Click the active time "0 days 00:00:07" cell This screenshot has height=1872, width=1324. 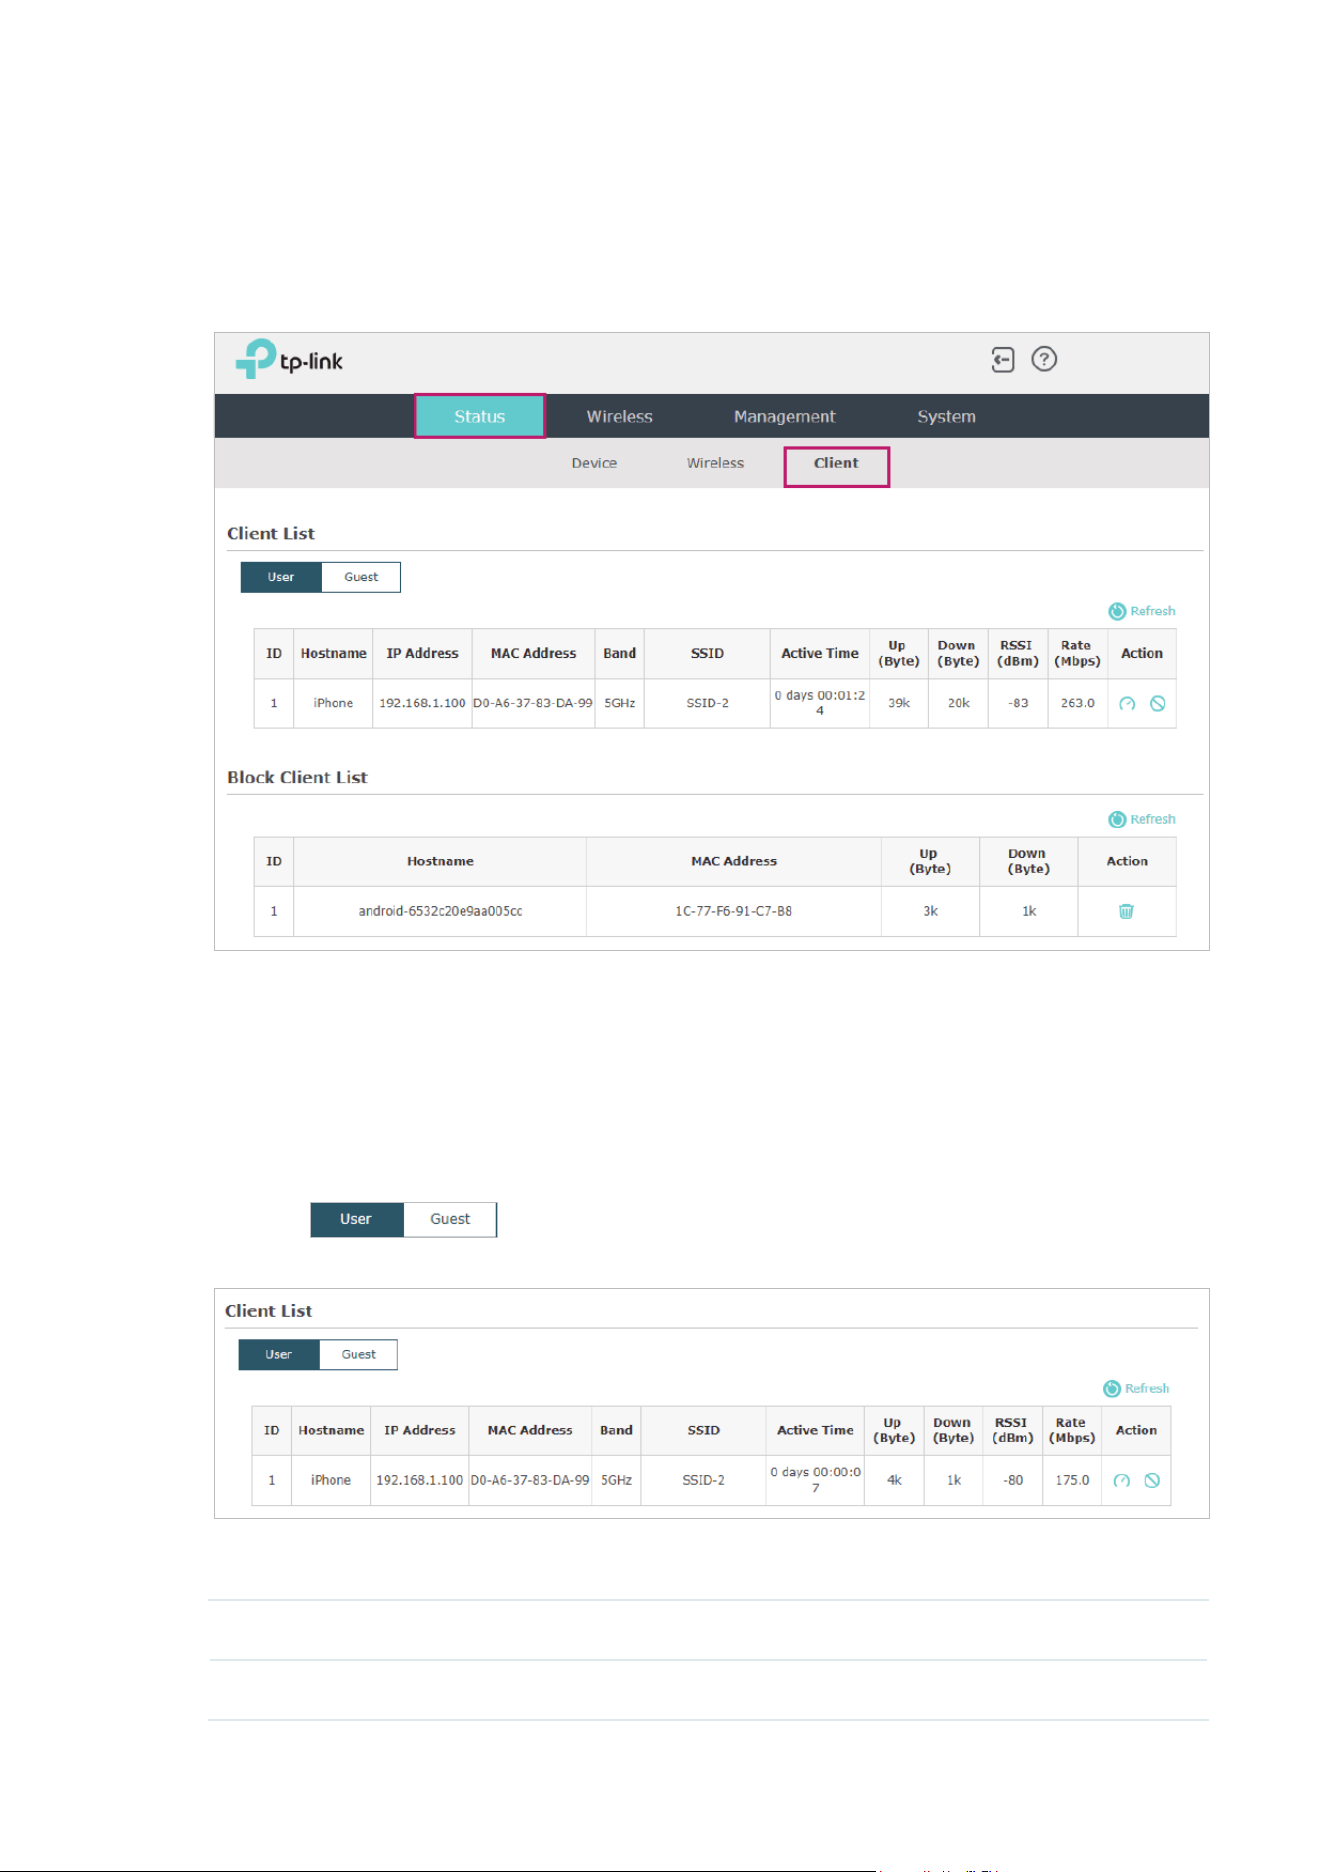coord(815,1480)
